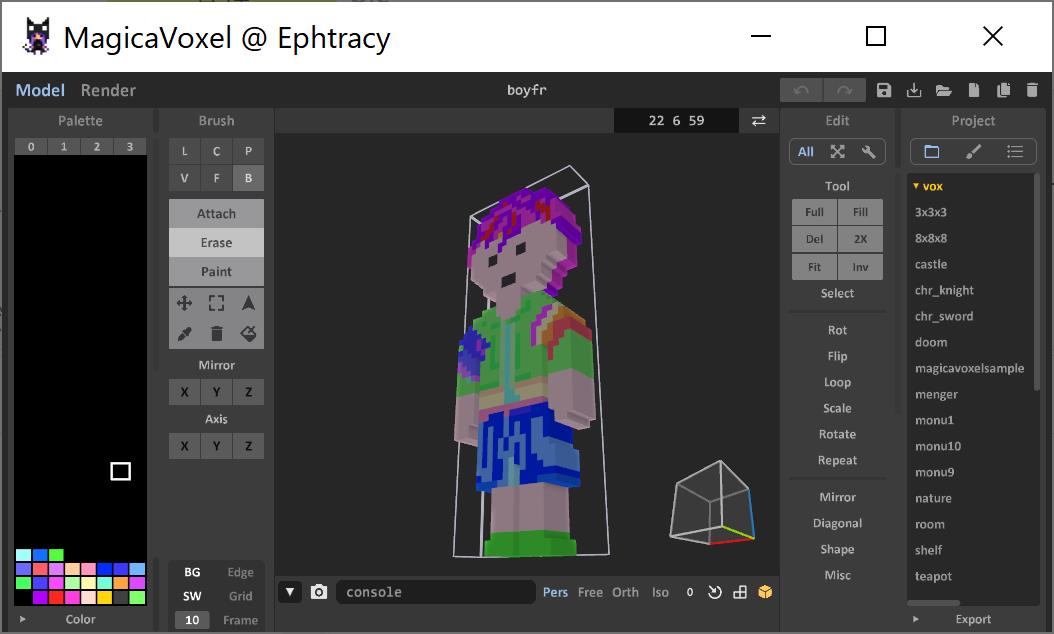
Task: Pick the eyedropper color picker tool
Action: point(184,334)
